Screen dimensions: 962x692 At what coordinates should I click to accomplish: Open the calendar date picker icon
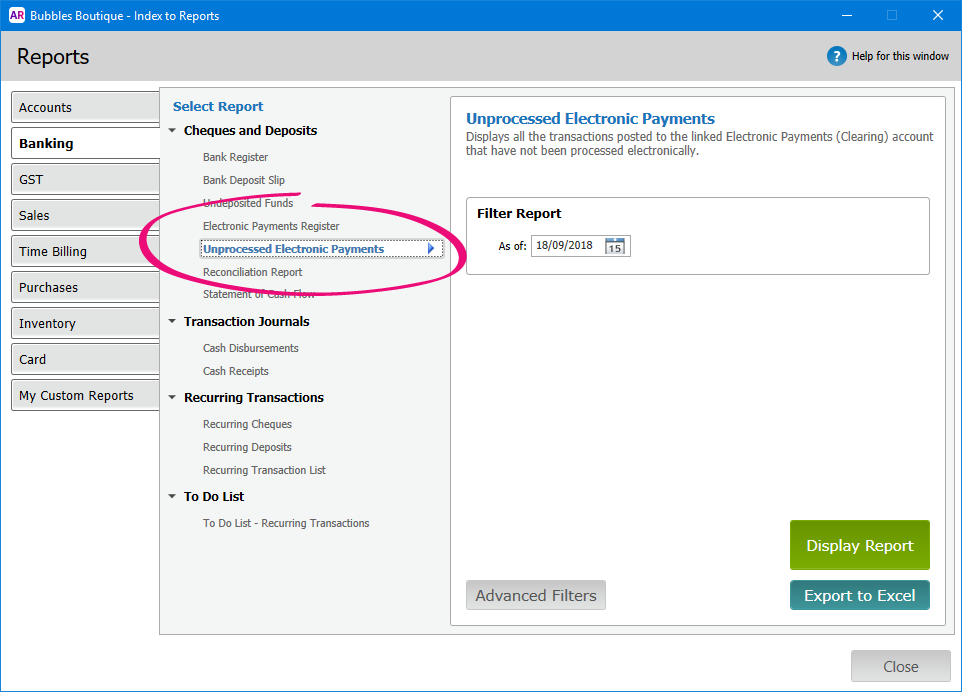click(615, 246)
